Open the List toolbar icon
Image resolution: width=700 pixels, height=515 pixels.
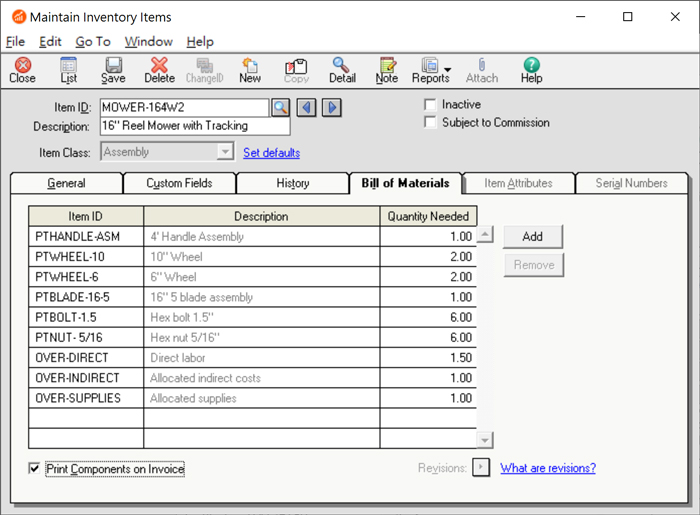coord(68,71)
